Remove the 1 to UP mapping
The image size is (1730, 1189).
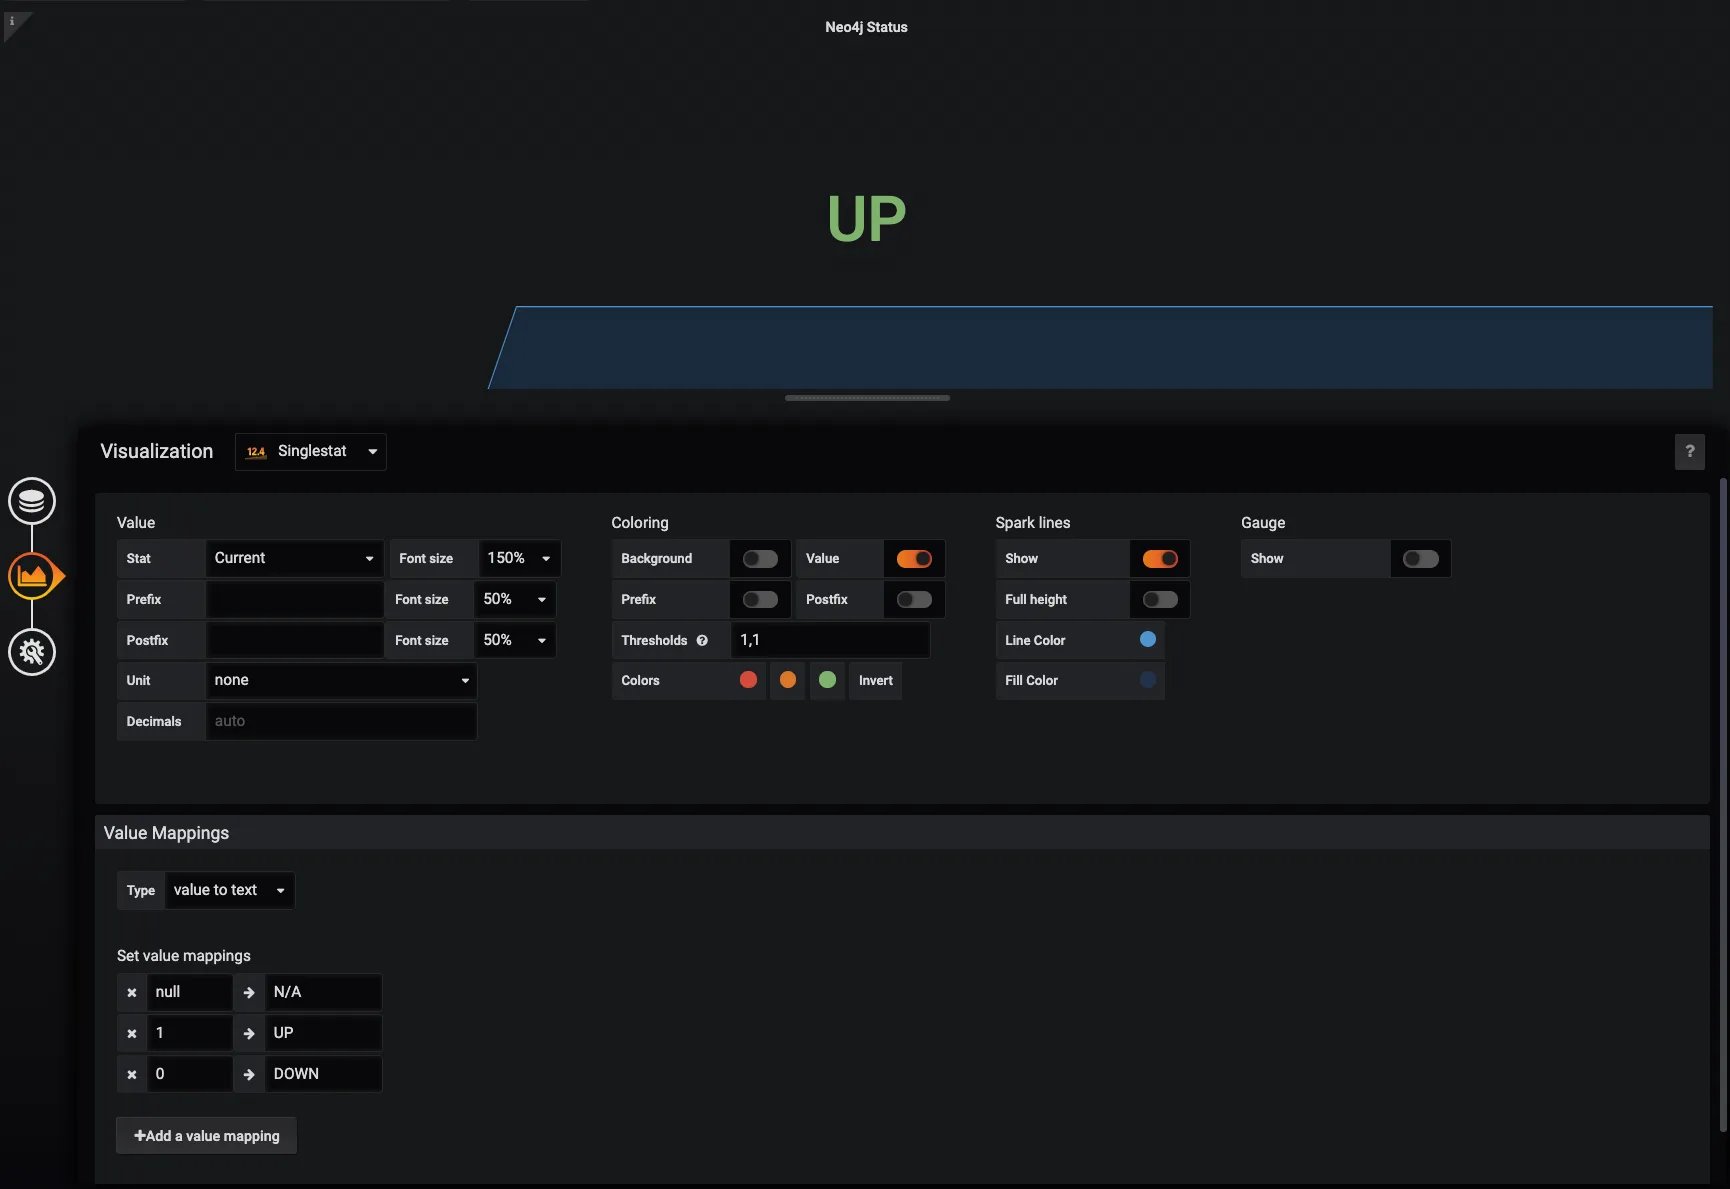coord(131,1033)
